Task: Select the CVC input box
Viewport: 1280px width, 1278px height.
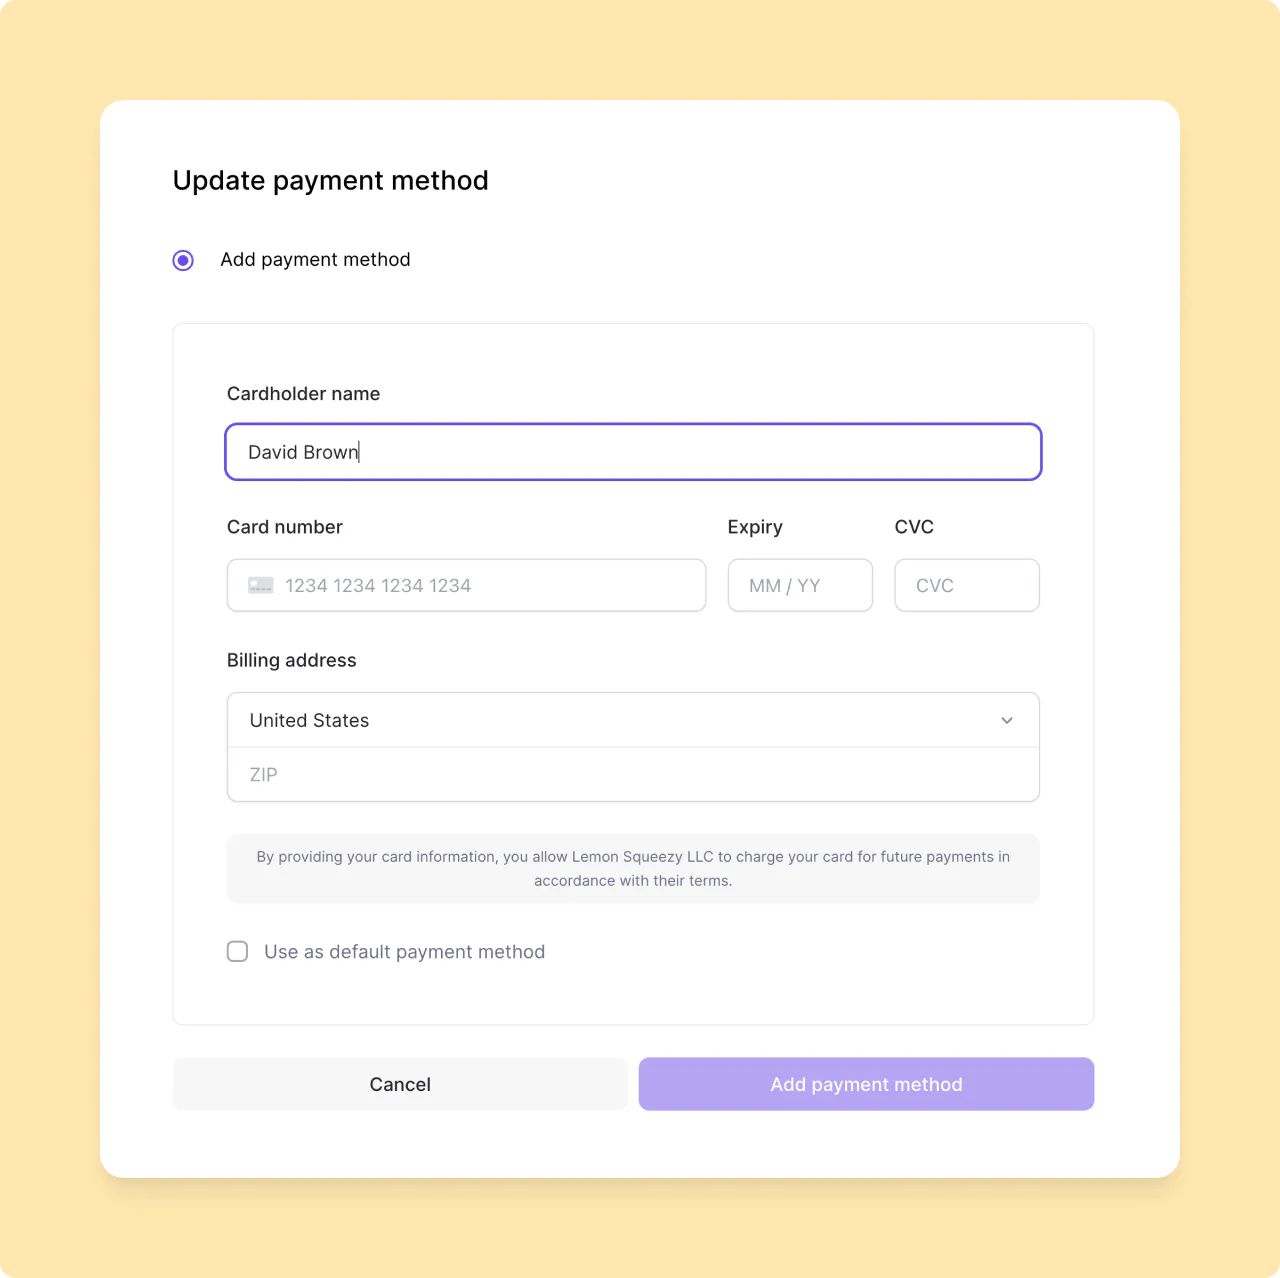Action: (966, 585)
